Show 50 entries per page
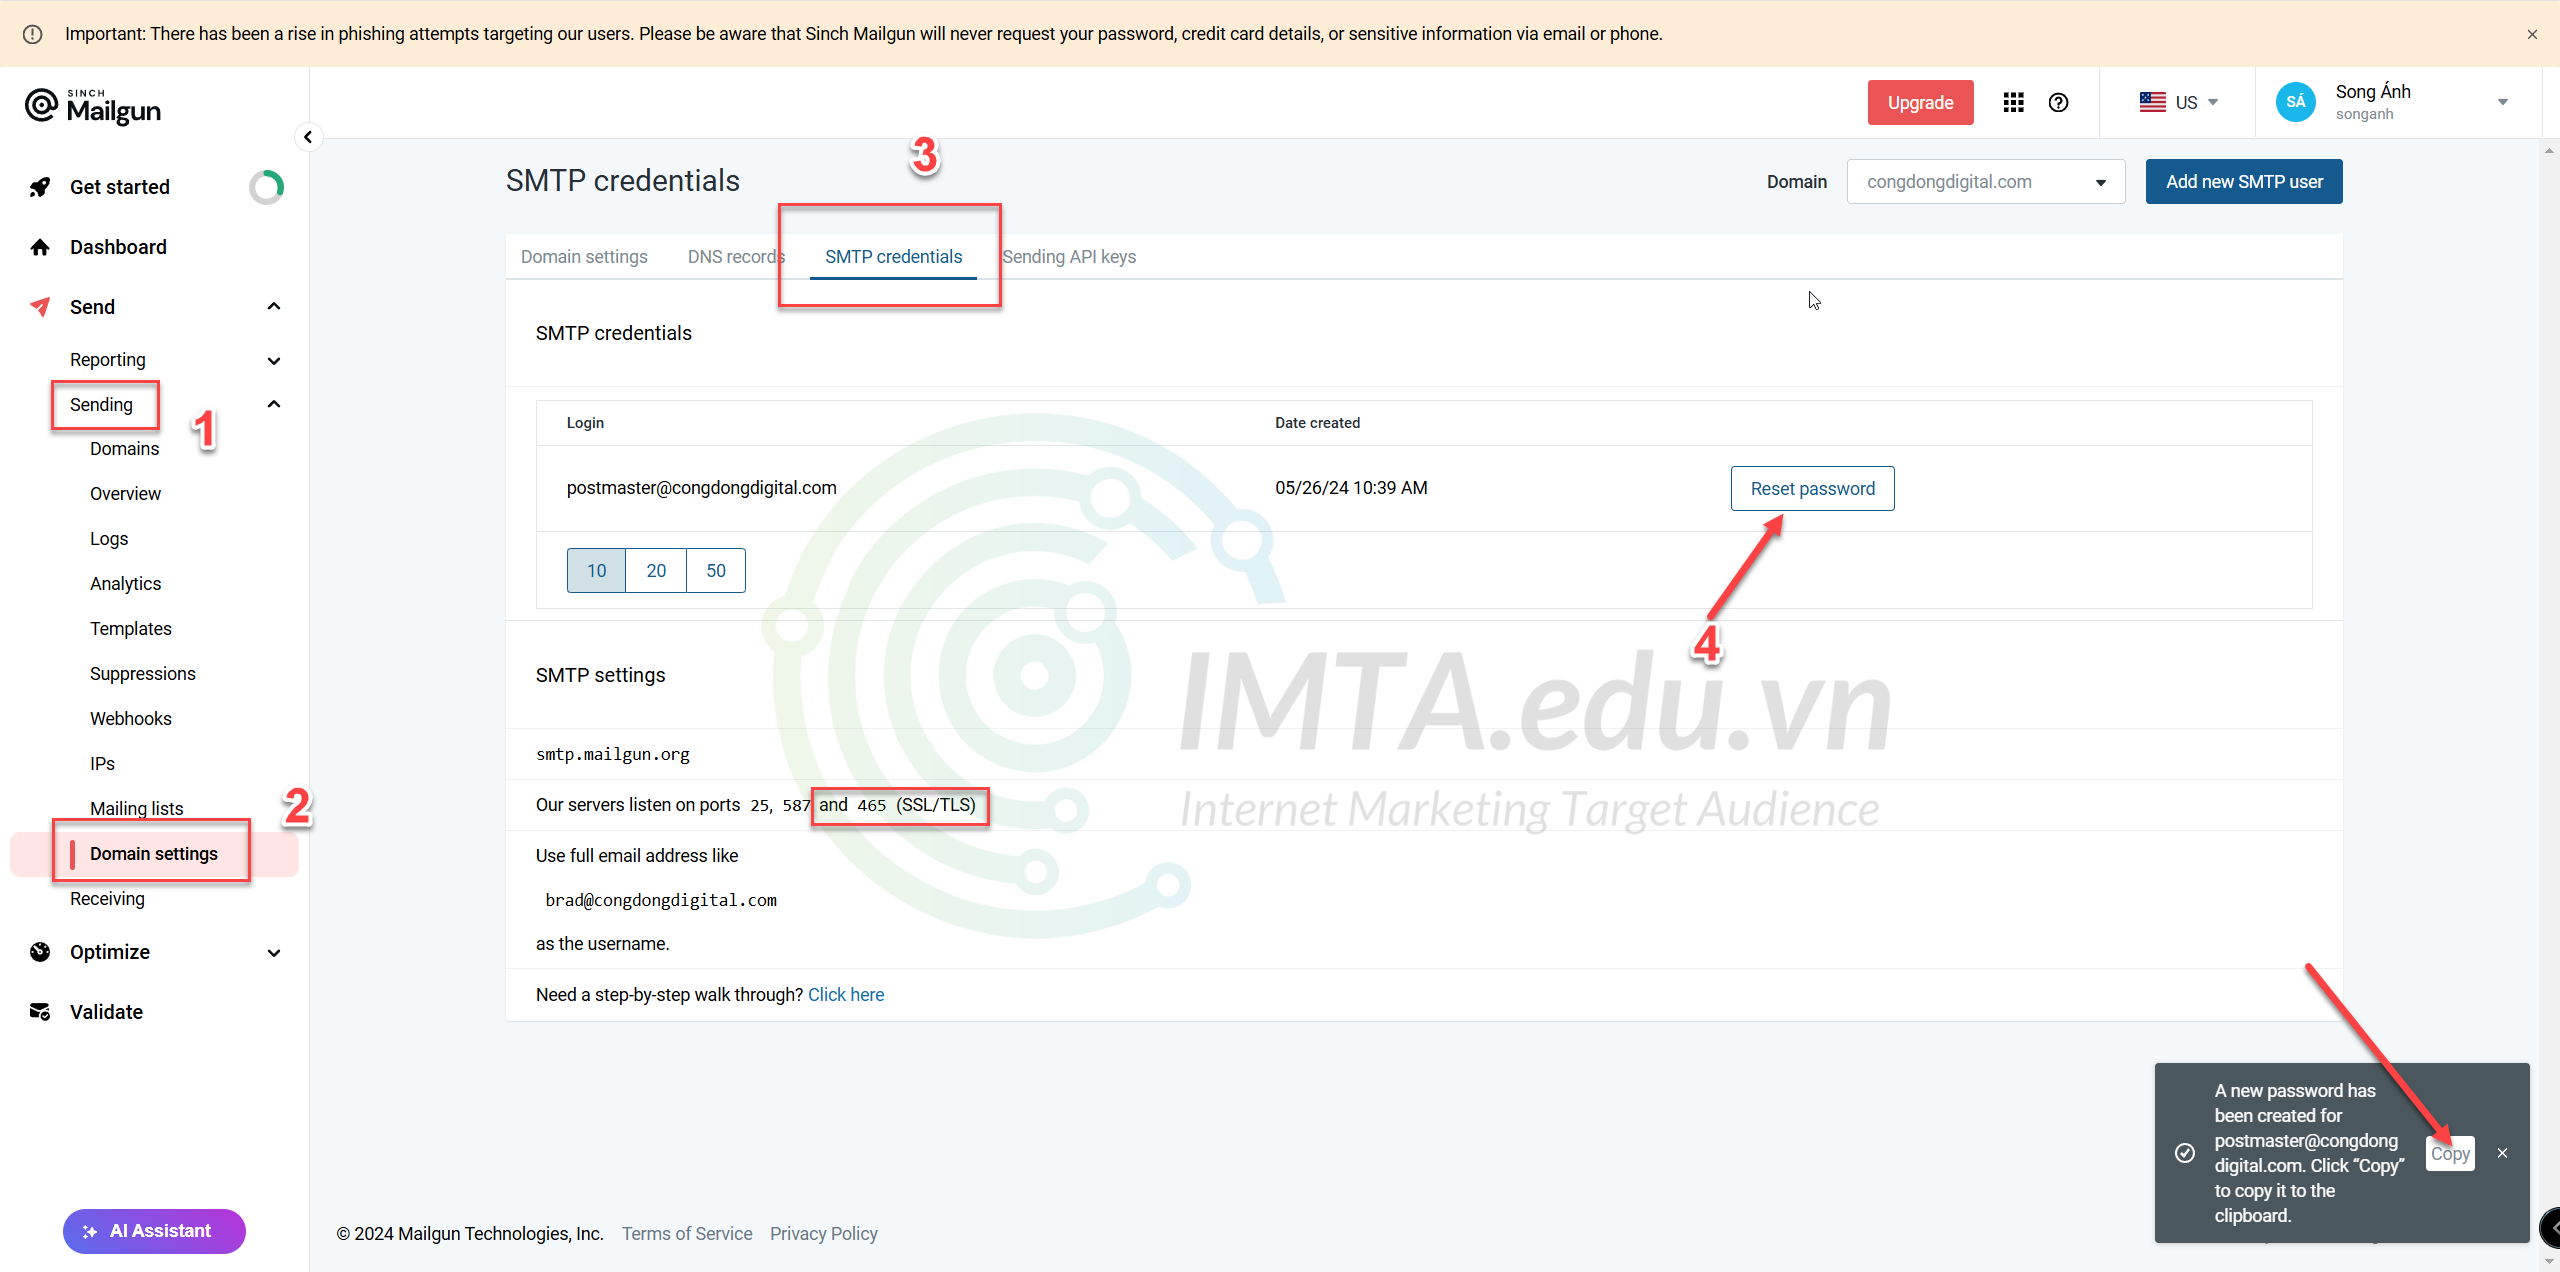This screenshot has height=1272, width=2560. coord(716,570)
